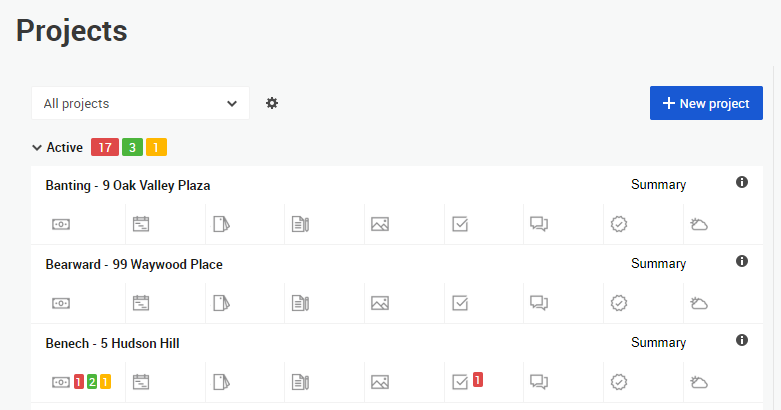This screenshot has height=410, width=781.
Task: Open Summary for Benech - 5 Hudson Hill
Action: click(x=658, y=343)
